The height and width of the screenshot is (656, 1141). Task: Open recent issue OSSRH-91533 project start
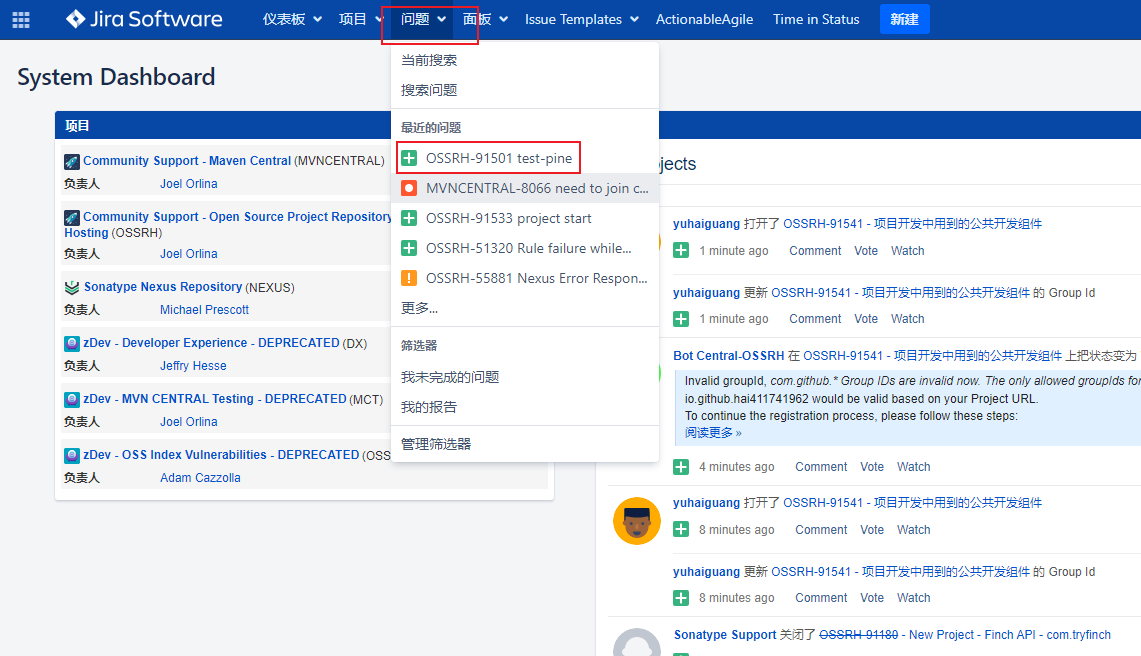525,218
